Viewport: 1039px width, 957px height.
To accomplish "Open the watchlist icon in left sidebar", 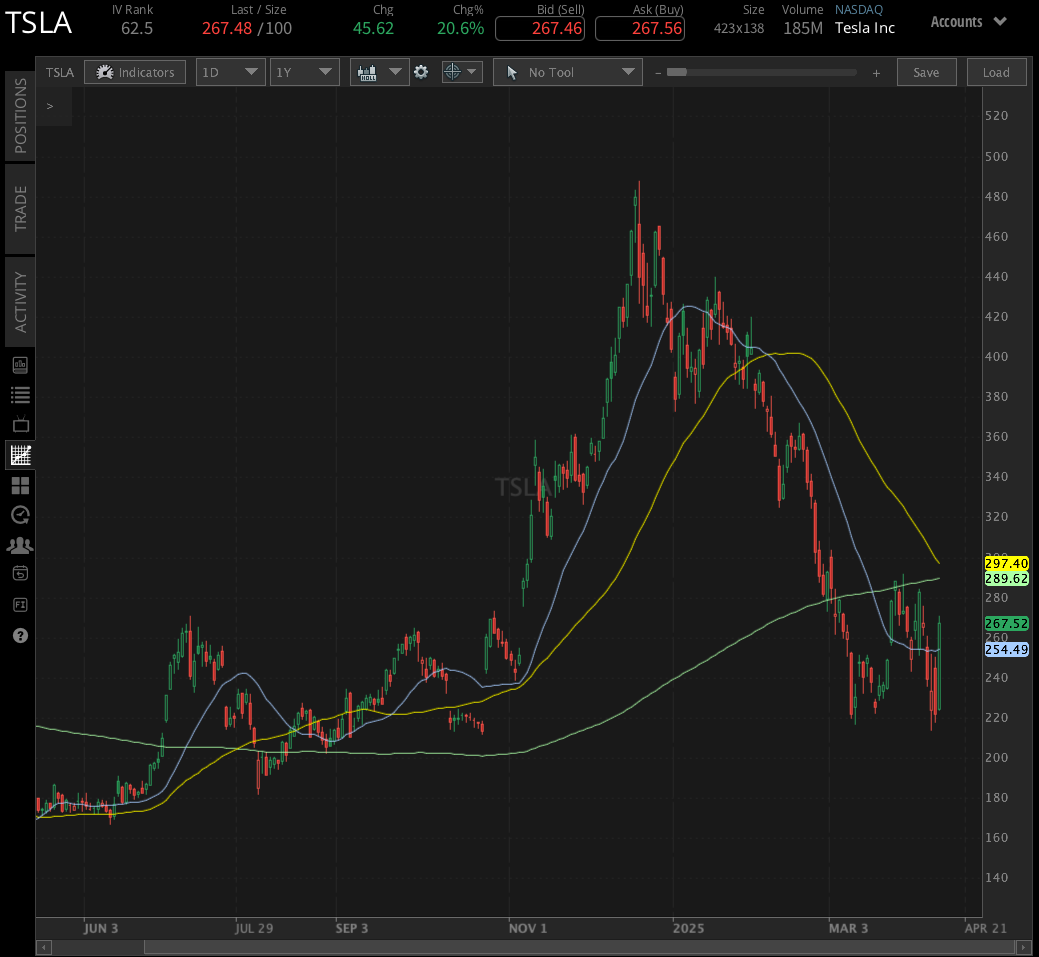I will [x=20, y=394].
